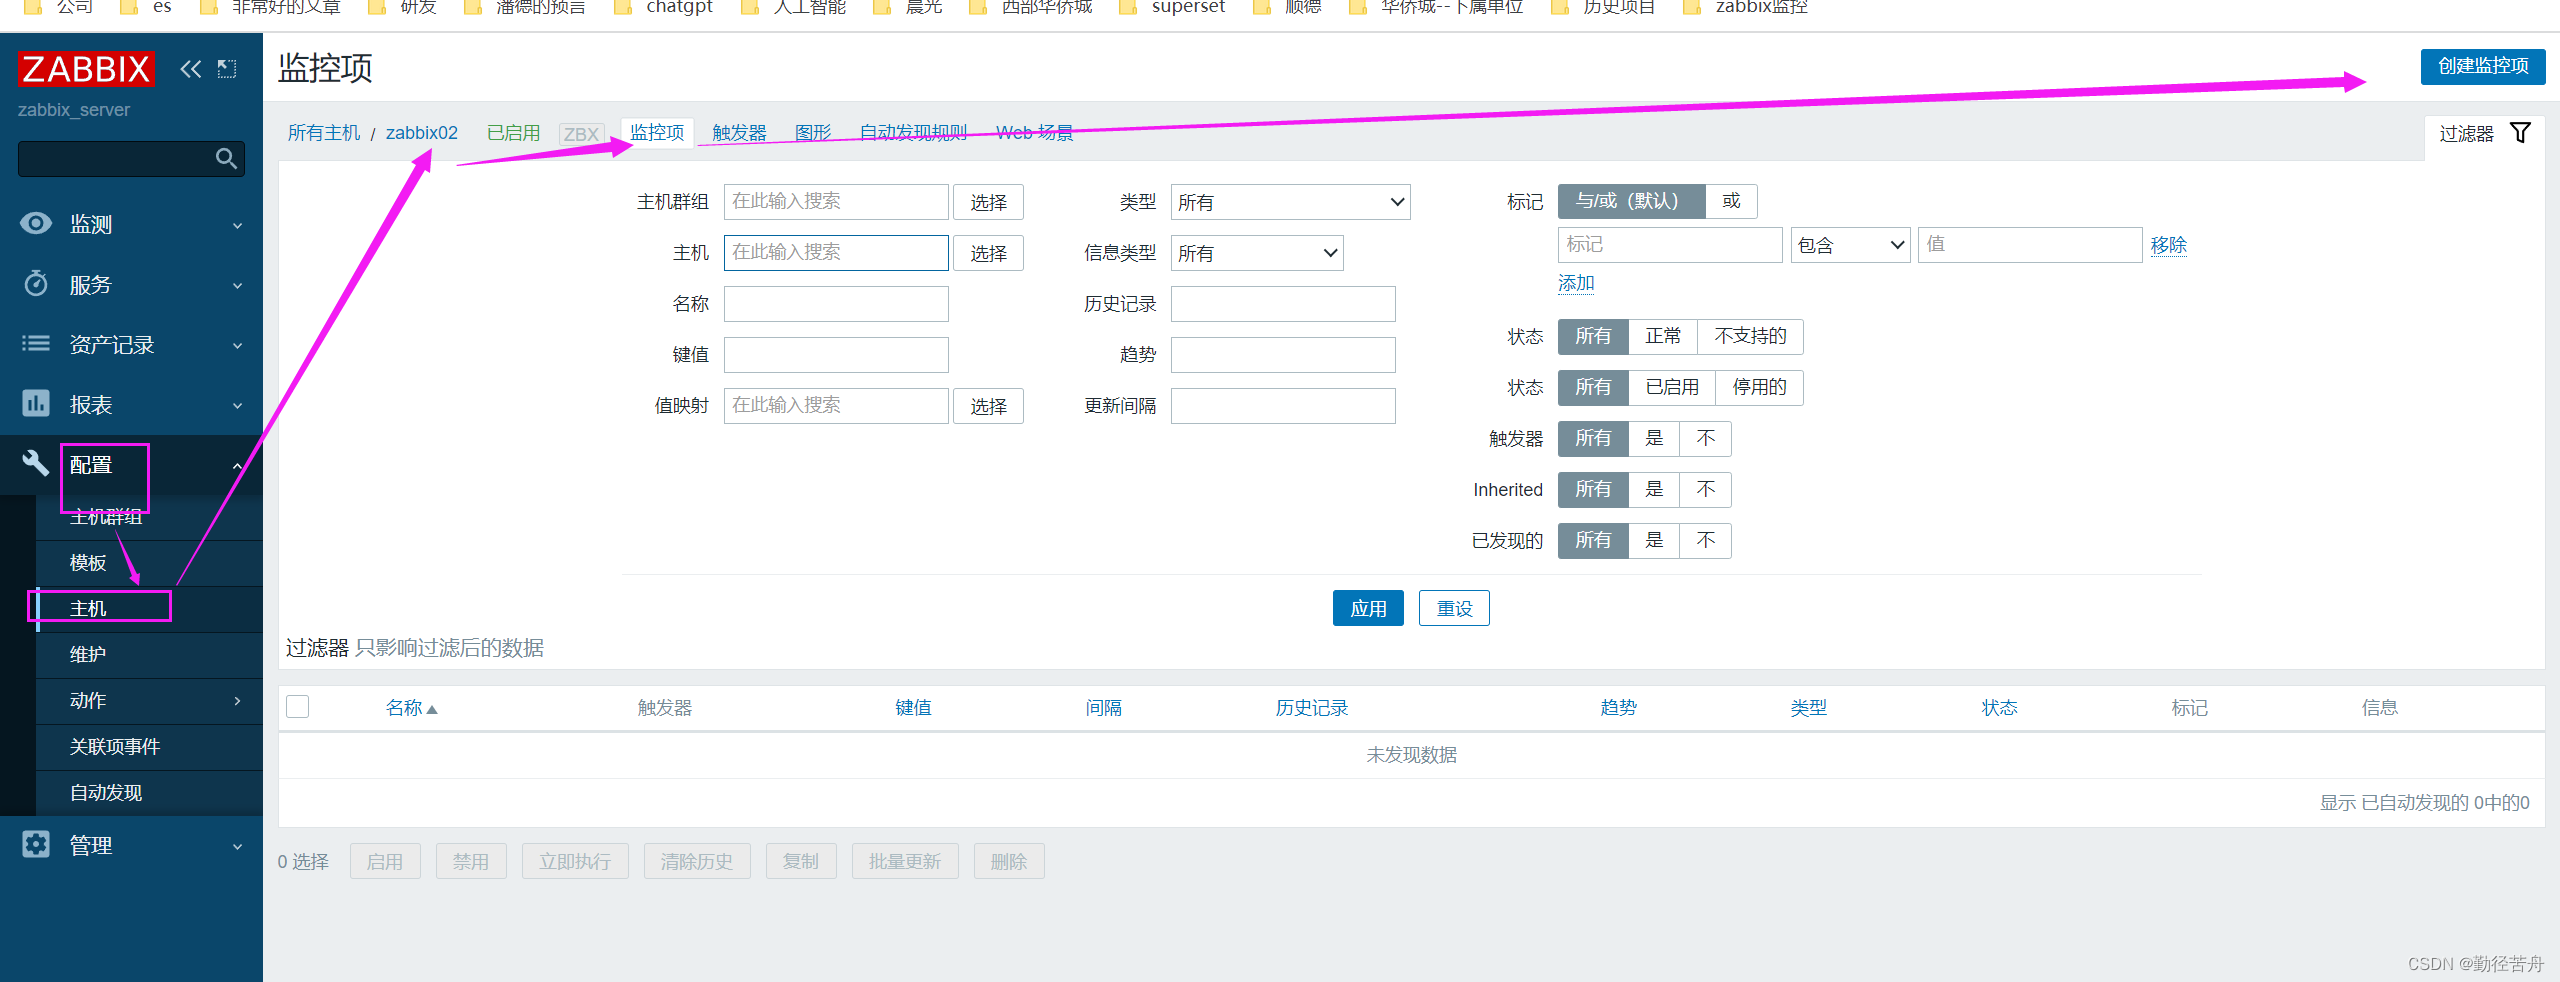Choose 不支持的 in the state filter
The width and height of the screenshot is (2560, 982).
[1750, 336]
